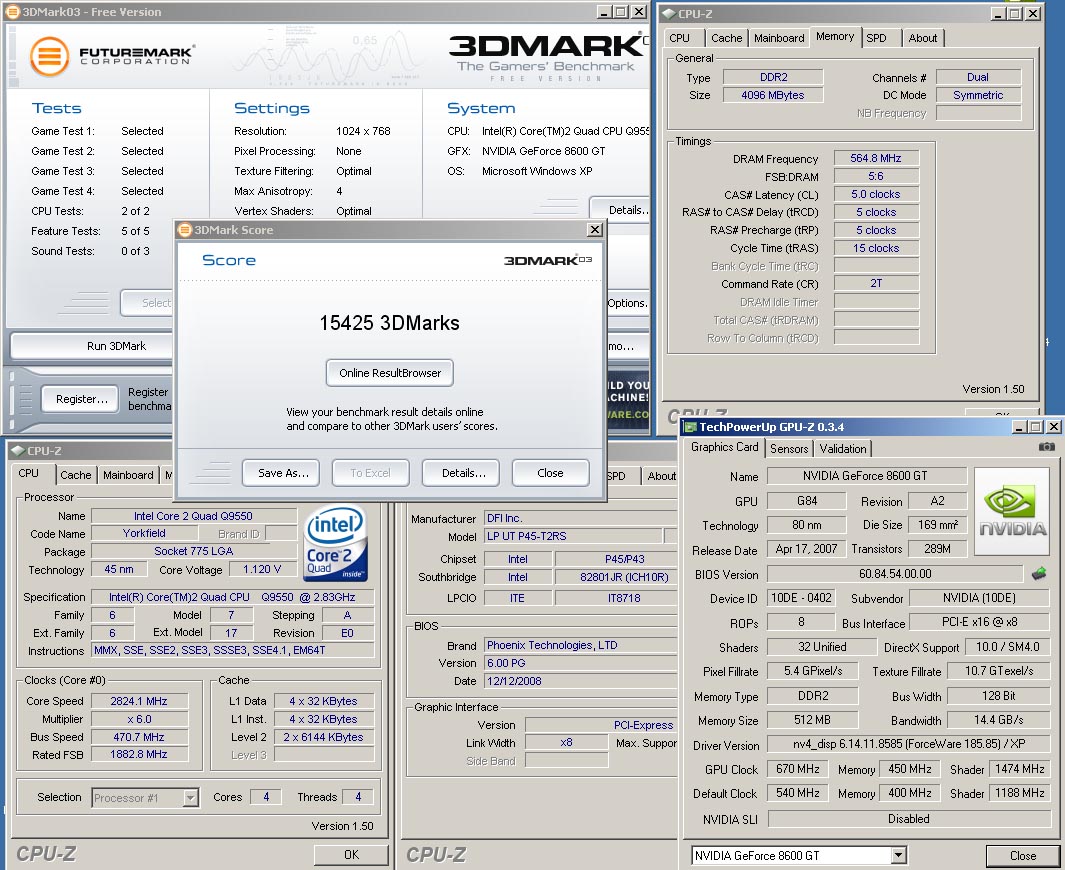Click the processor name Intel Core 2 Quad Q9550
The width and height of the screenshot is (1065, 870).
click(193, 516)
